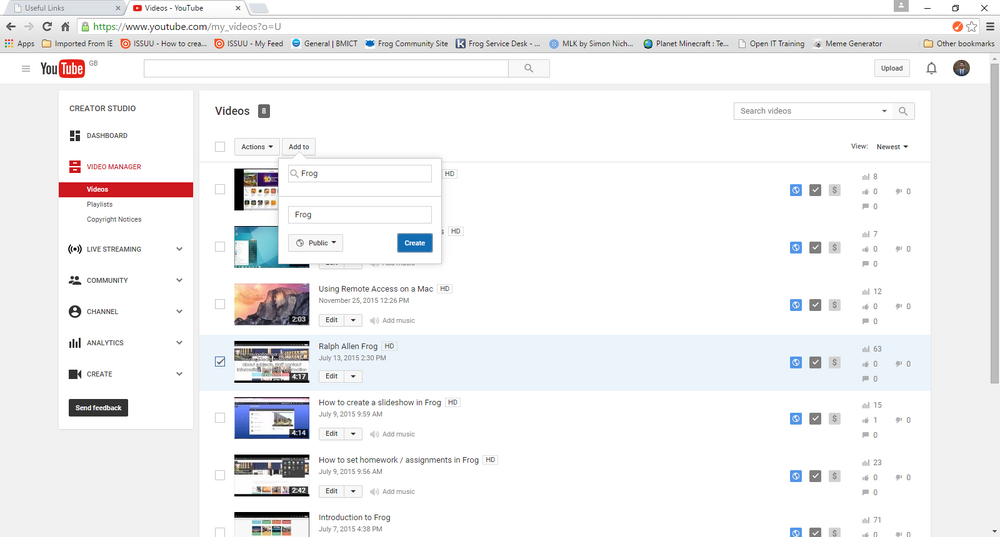This screenshot has height=537, width=1000.
Task: Click the page vertical scrollbar
Action: point(994,223)
